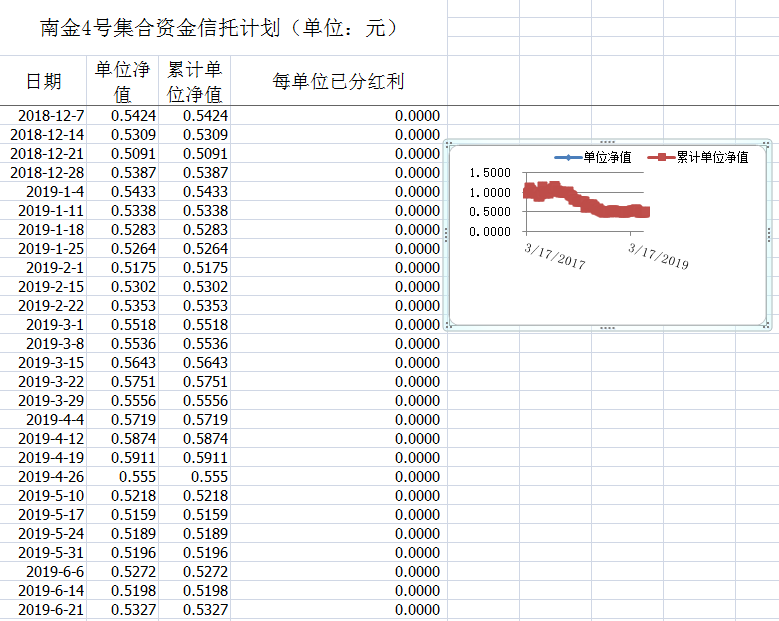Select date cell 2019-6-6
779x621 pixels.
[43, 571]
